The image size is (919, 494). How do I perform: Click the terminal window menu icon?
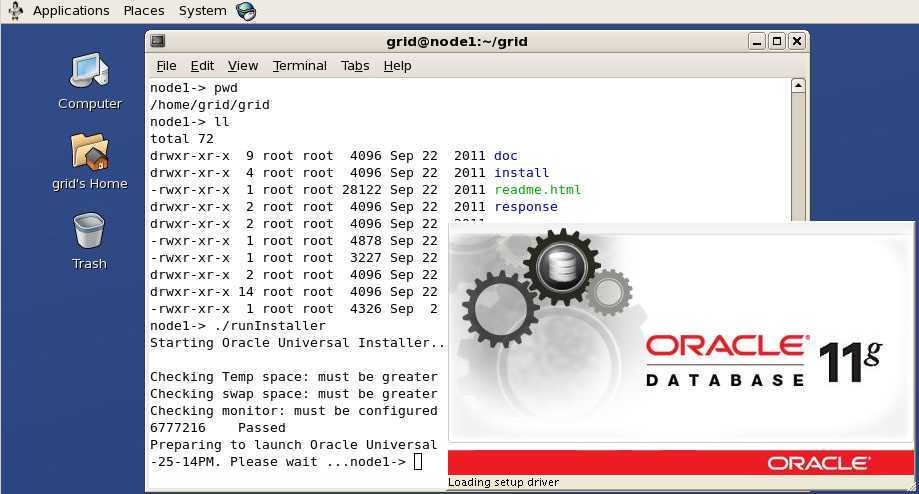pos(158,41)
